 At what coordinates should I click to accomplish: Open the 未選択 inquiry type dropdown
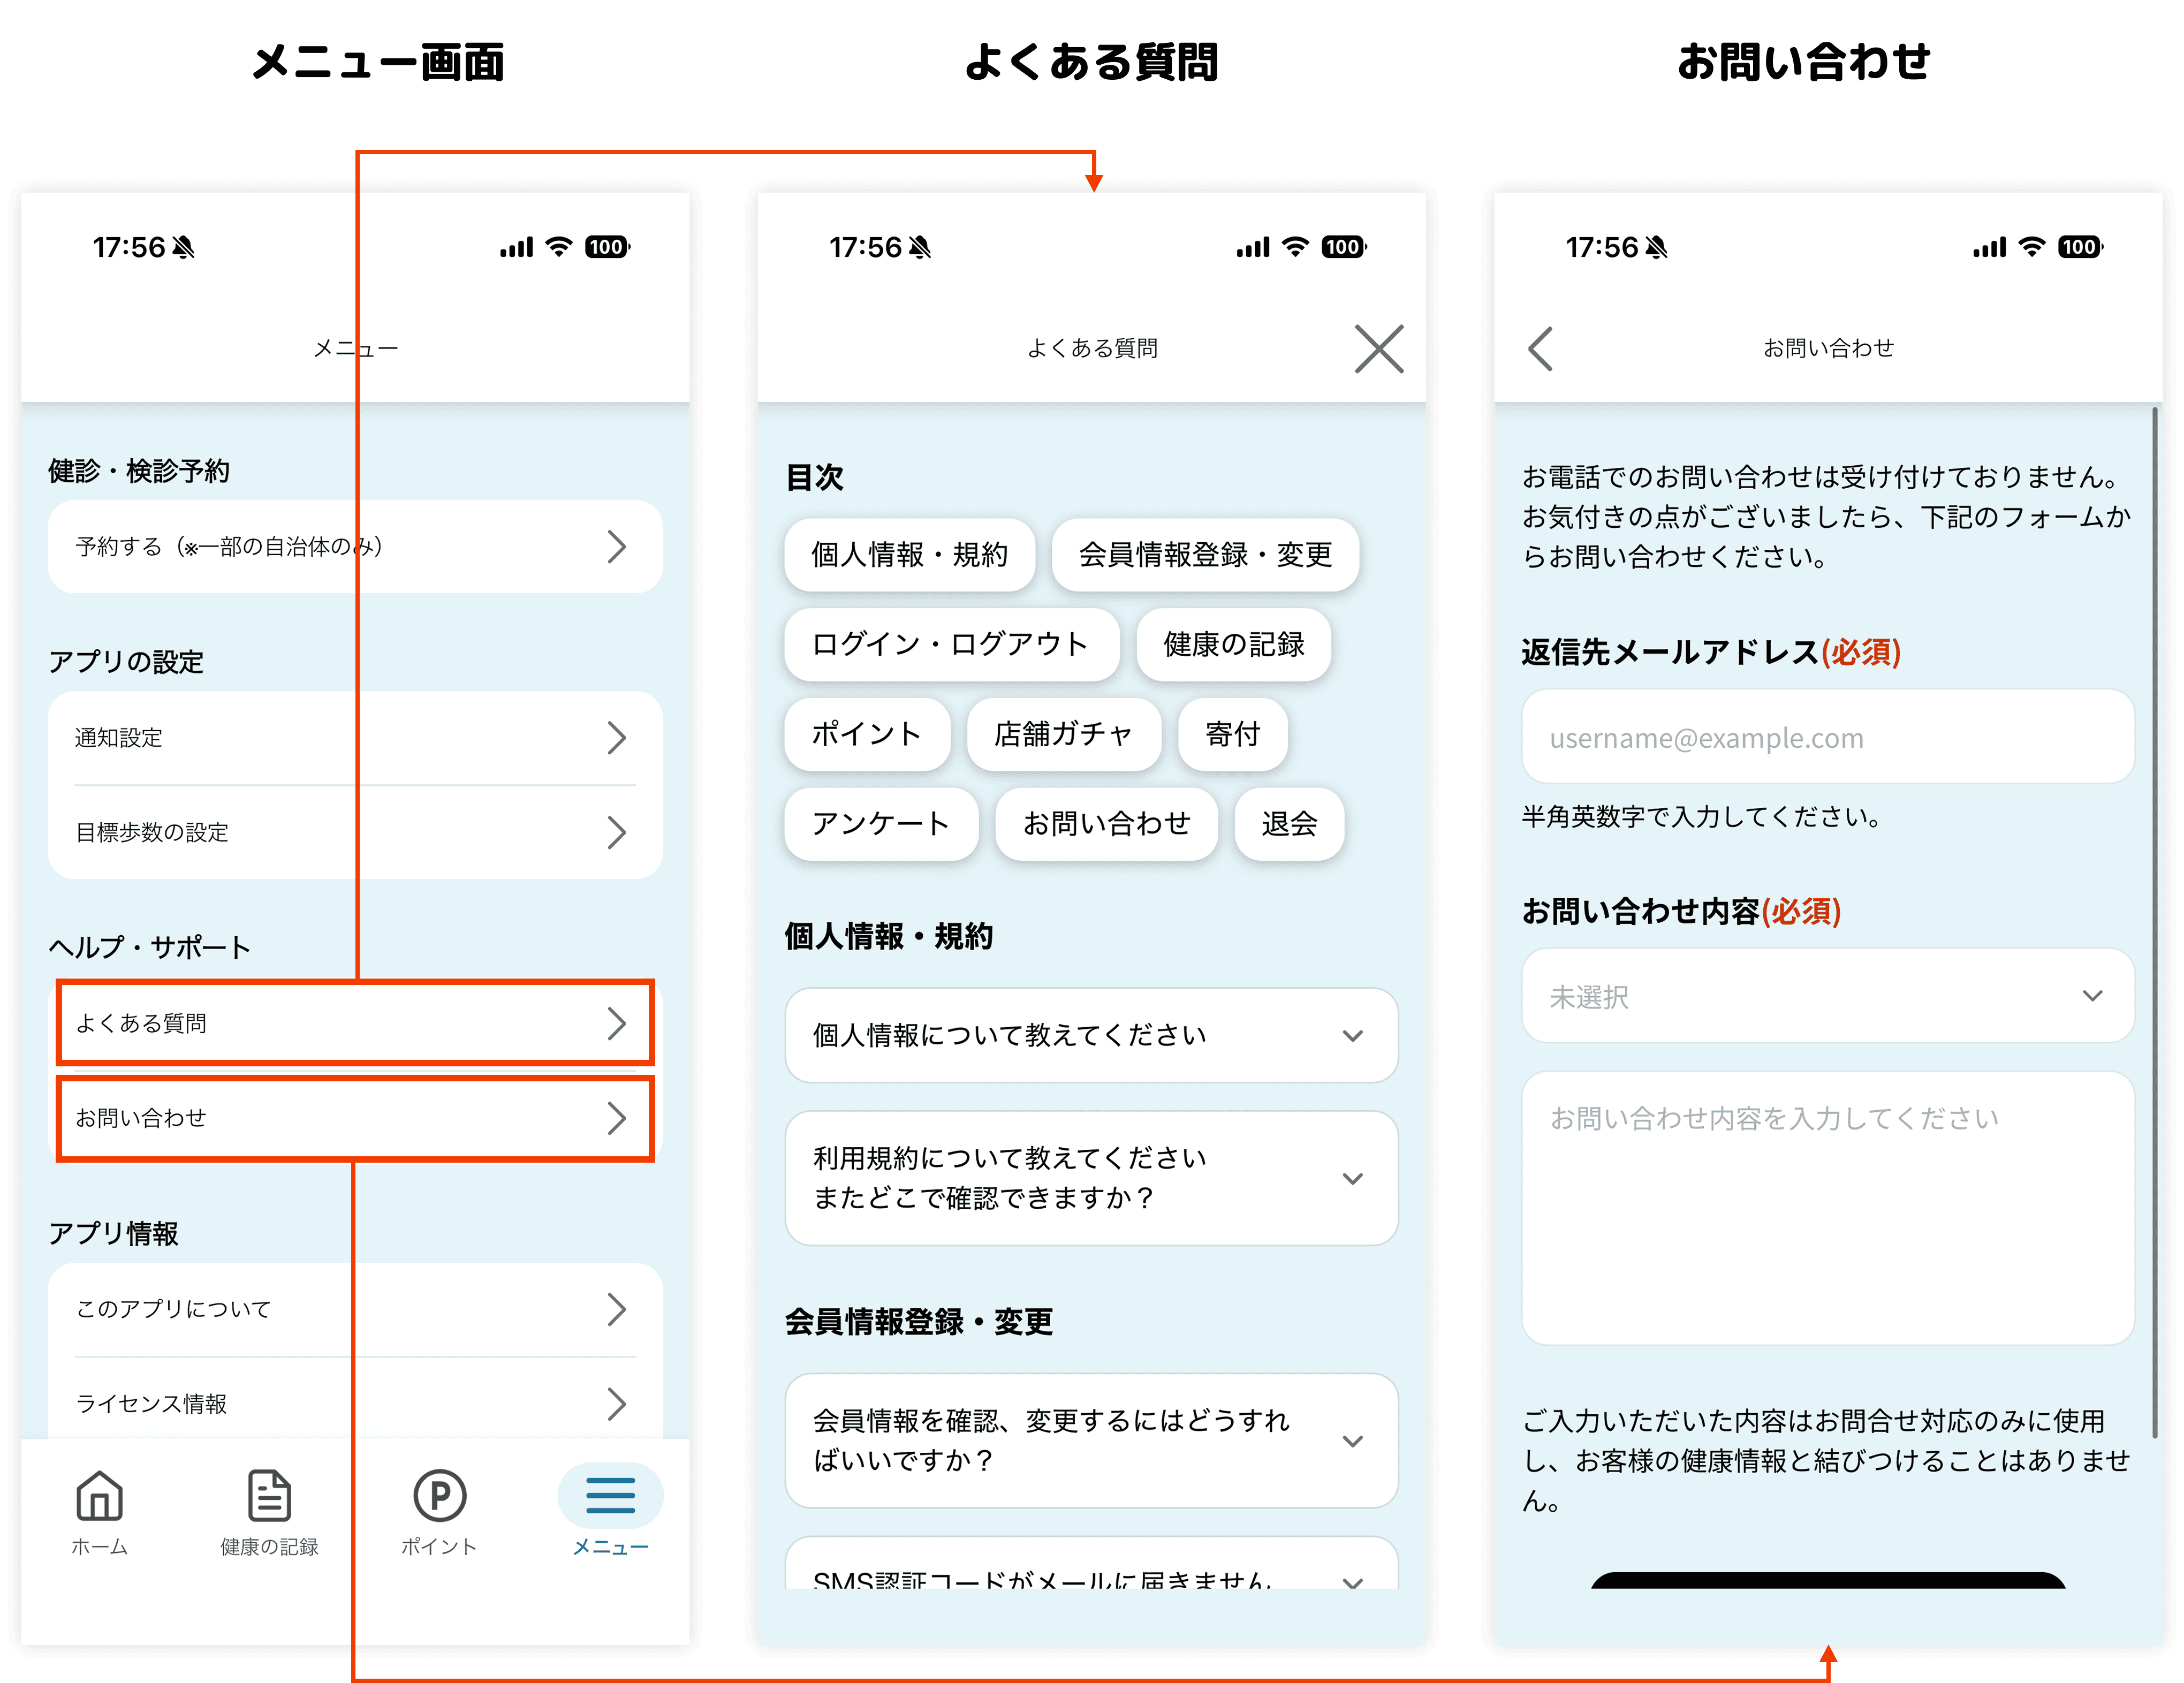[1827, 996]
